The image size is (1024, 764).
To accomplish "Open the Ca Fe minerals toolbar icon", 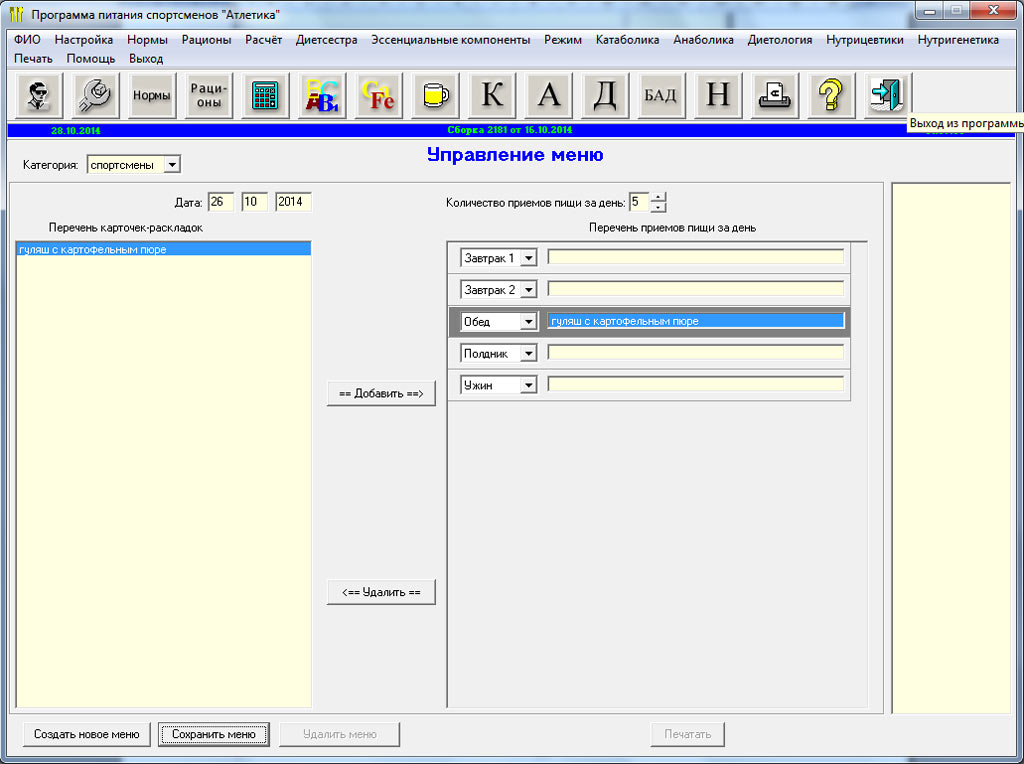I will click(379, 95).
